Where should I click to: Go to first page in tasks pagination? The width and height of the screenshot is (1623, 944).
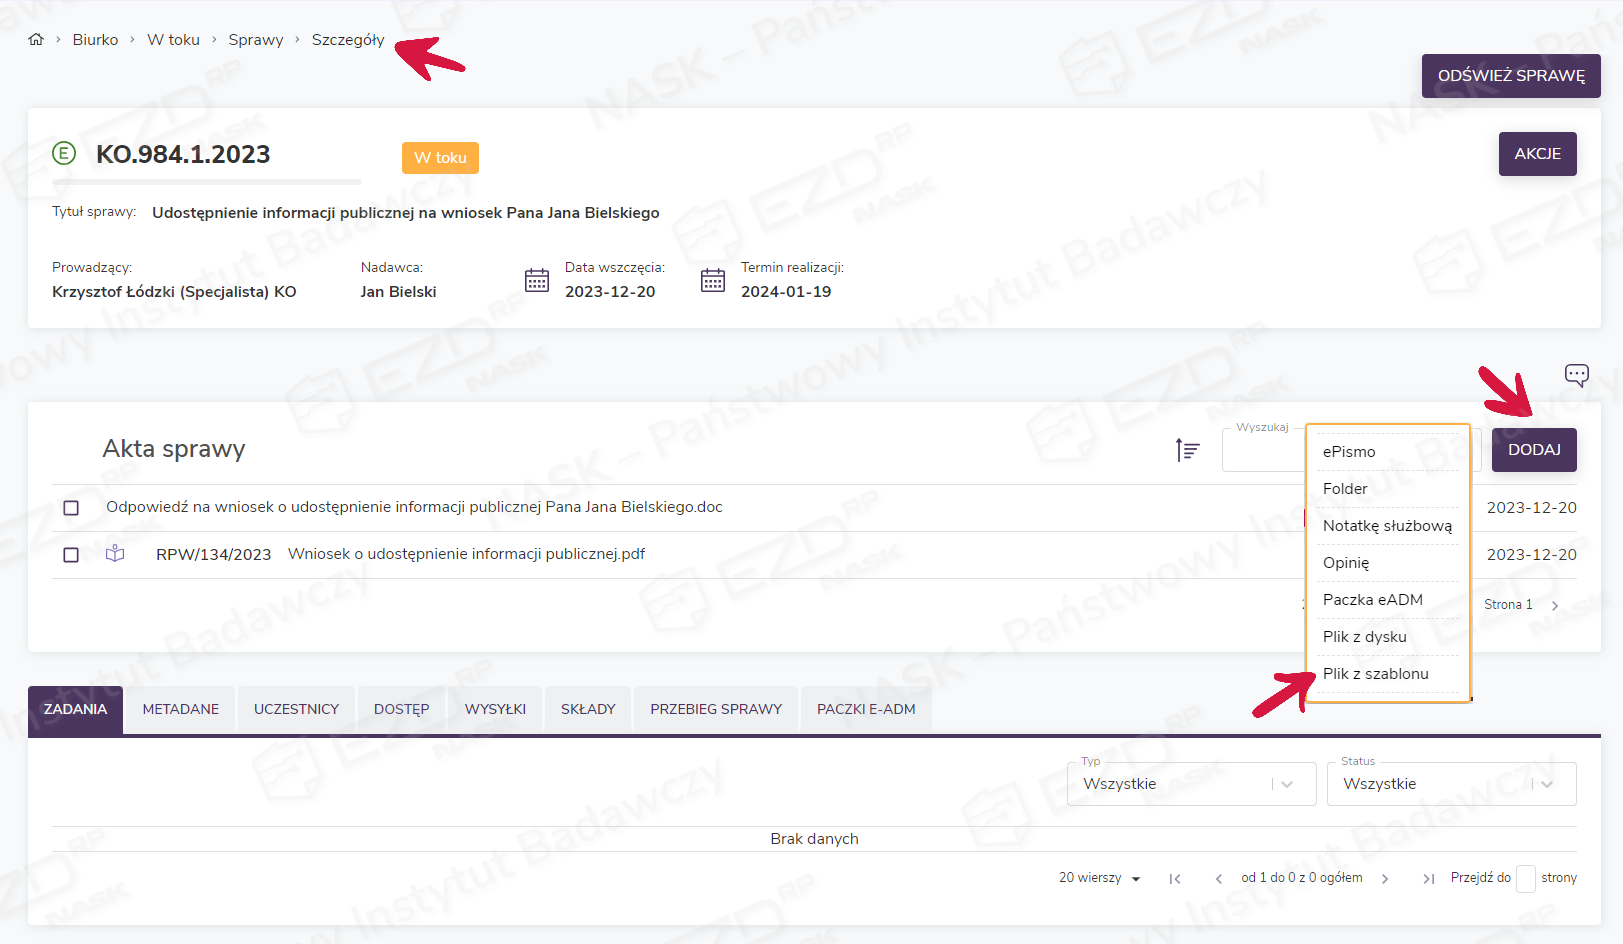pos(1175,879)
